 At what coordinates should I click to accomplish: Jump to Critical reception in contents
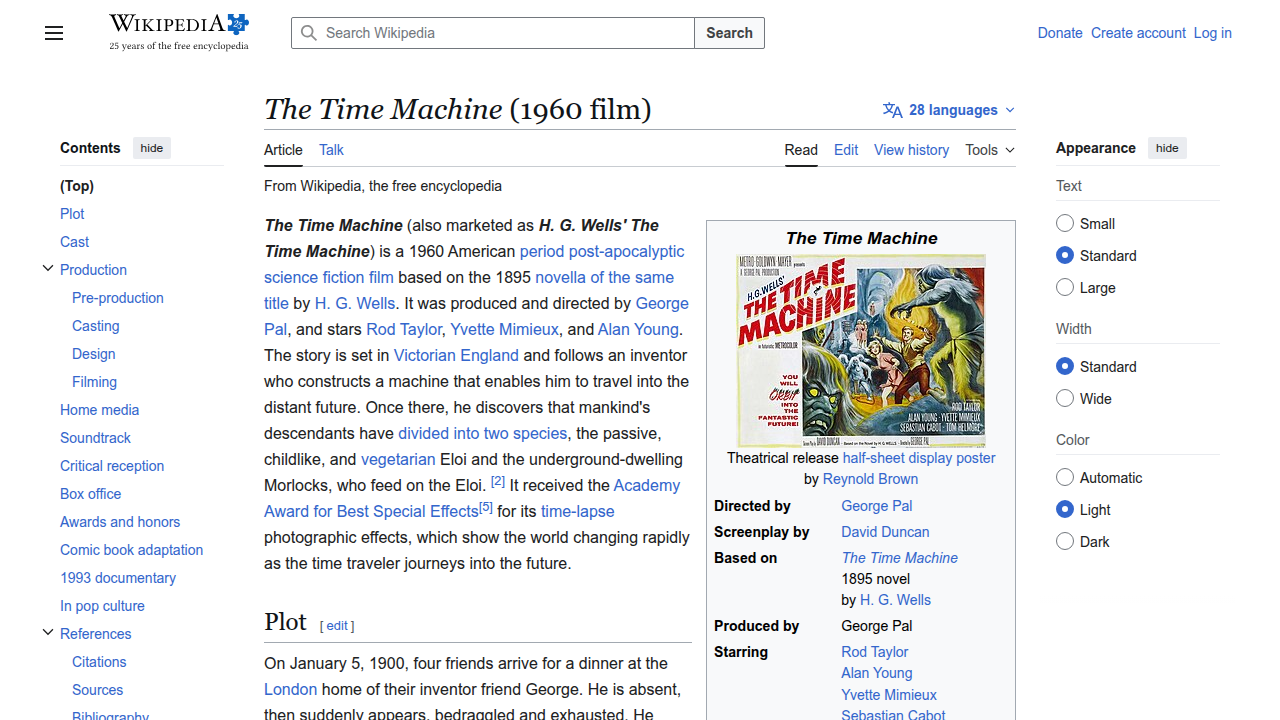(112, 466)
